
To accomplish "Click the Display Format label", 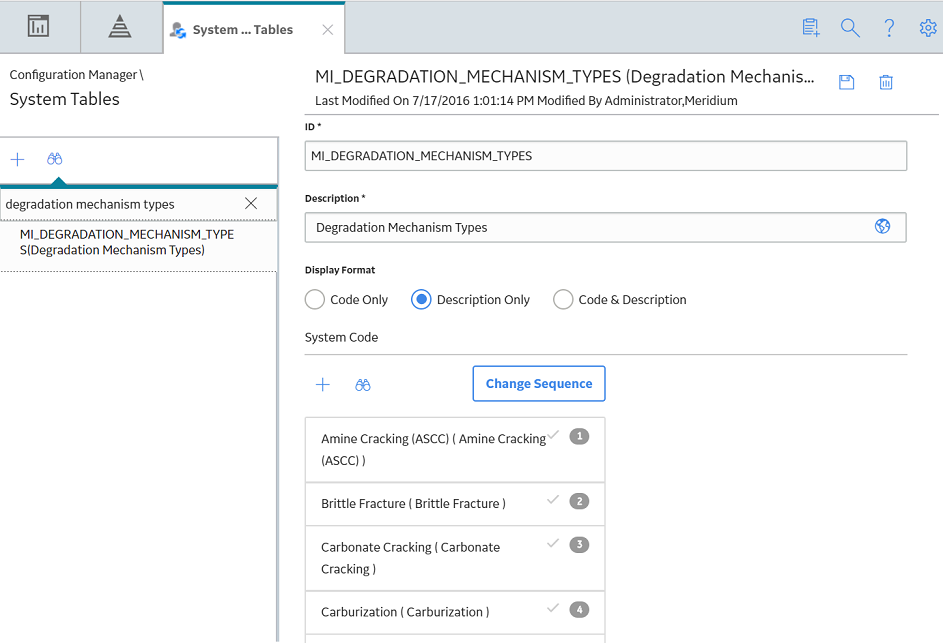I will coord(340,270).
